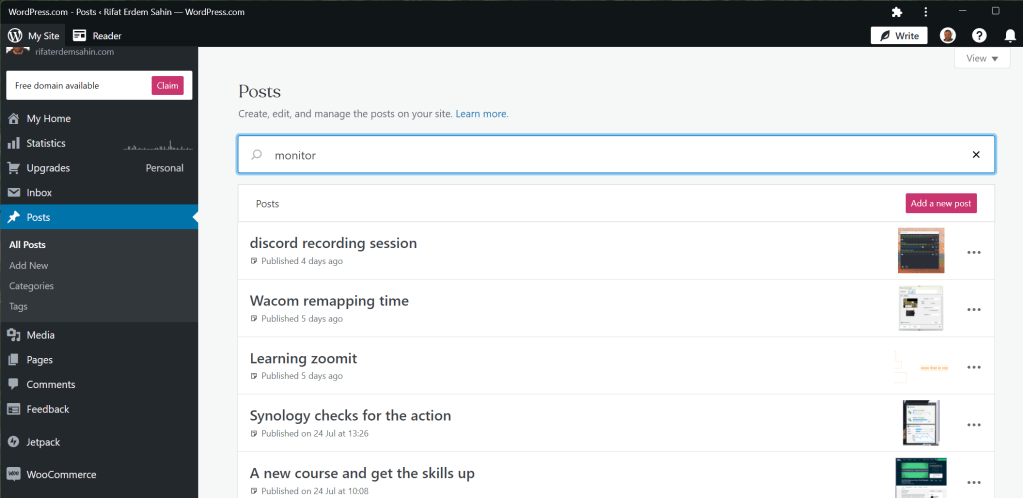Open WooCommerce in sidebar
The image size is (1023, 498).
click(99, 475)
